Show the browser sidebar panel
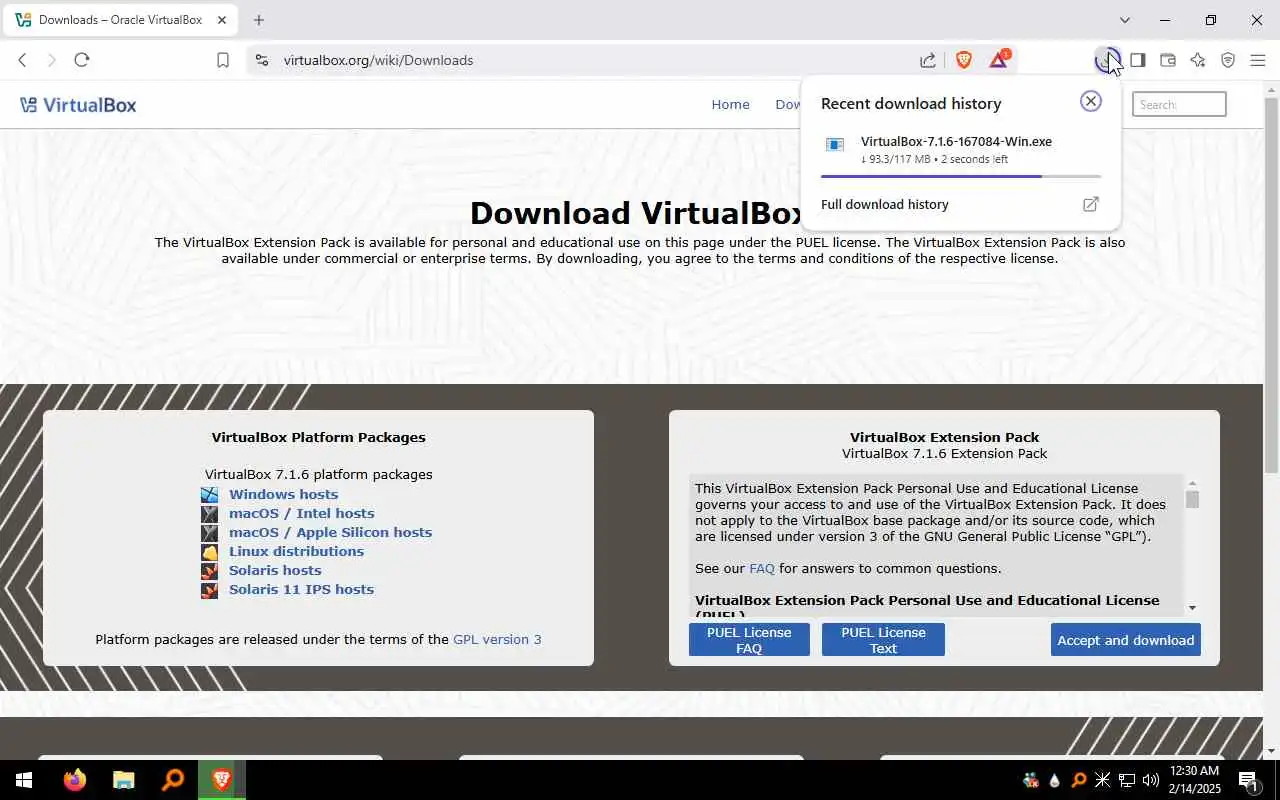The height and width of the screenshot is (800, 1280). (x=1137, y=60)
